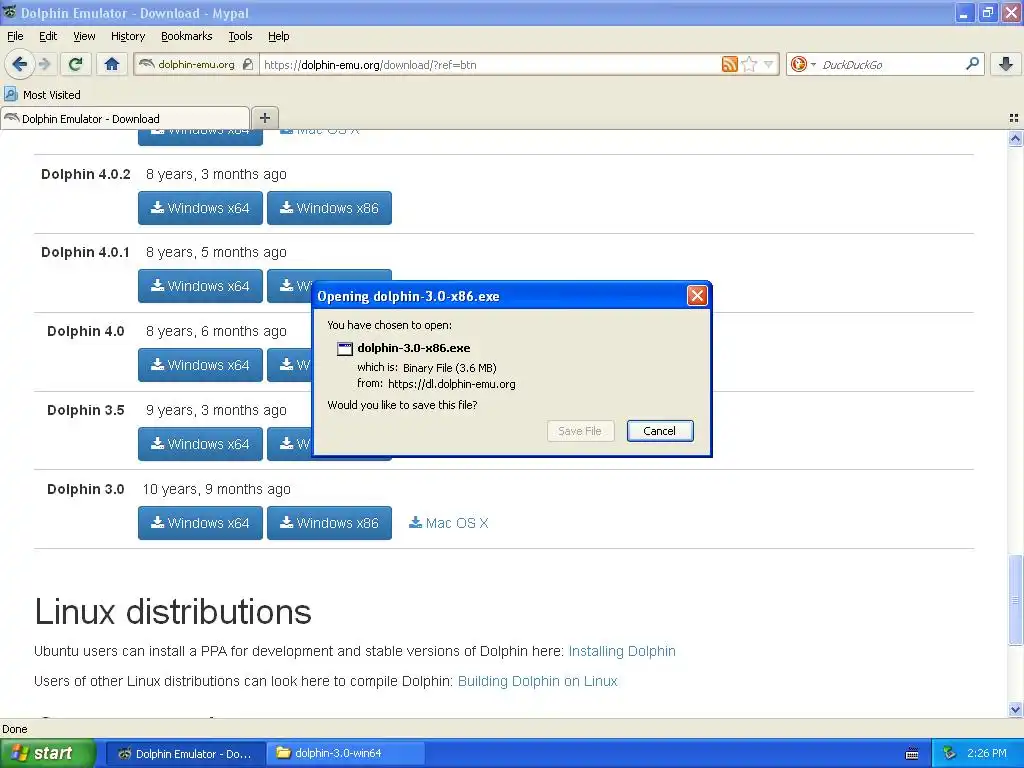Select the Dolphin Emulator - Download tab
The image size is (1024, 768).
coord(125,119)
